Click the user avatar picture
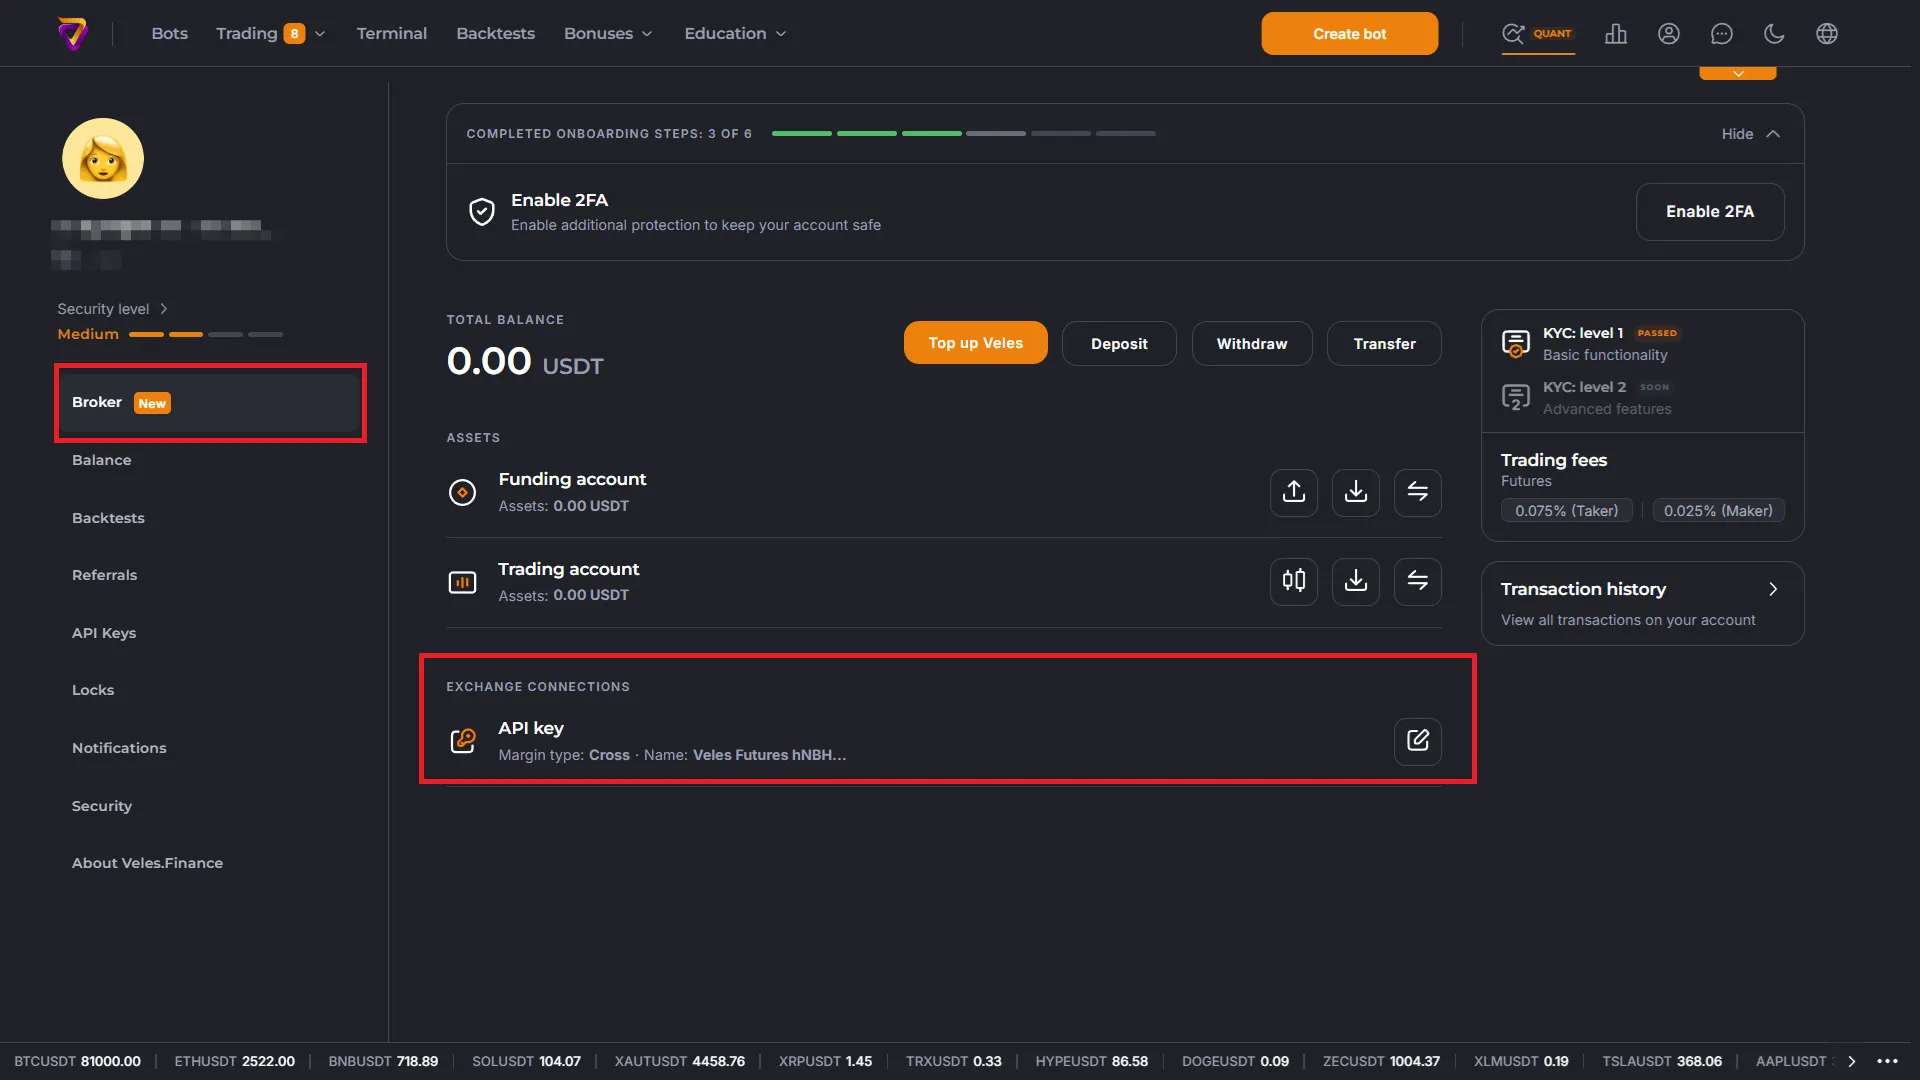This screenshot has height=1080, width=1920. (x=103, y=159)
